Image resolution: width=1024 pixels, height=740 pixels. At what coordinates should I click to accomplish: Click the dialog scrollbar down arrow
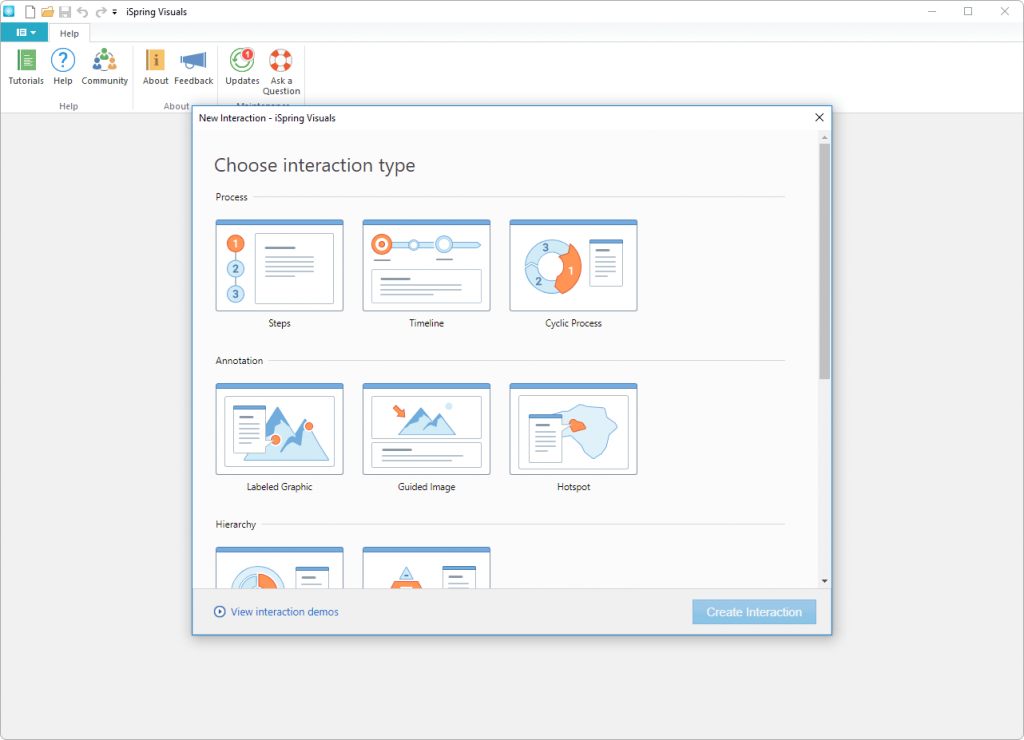(825, 581)
